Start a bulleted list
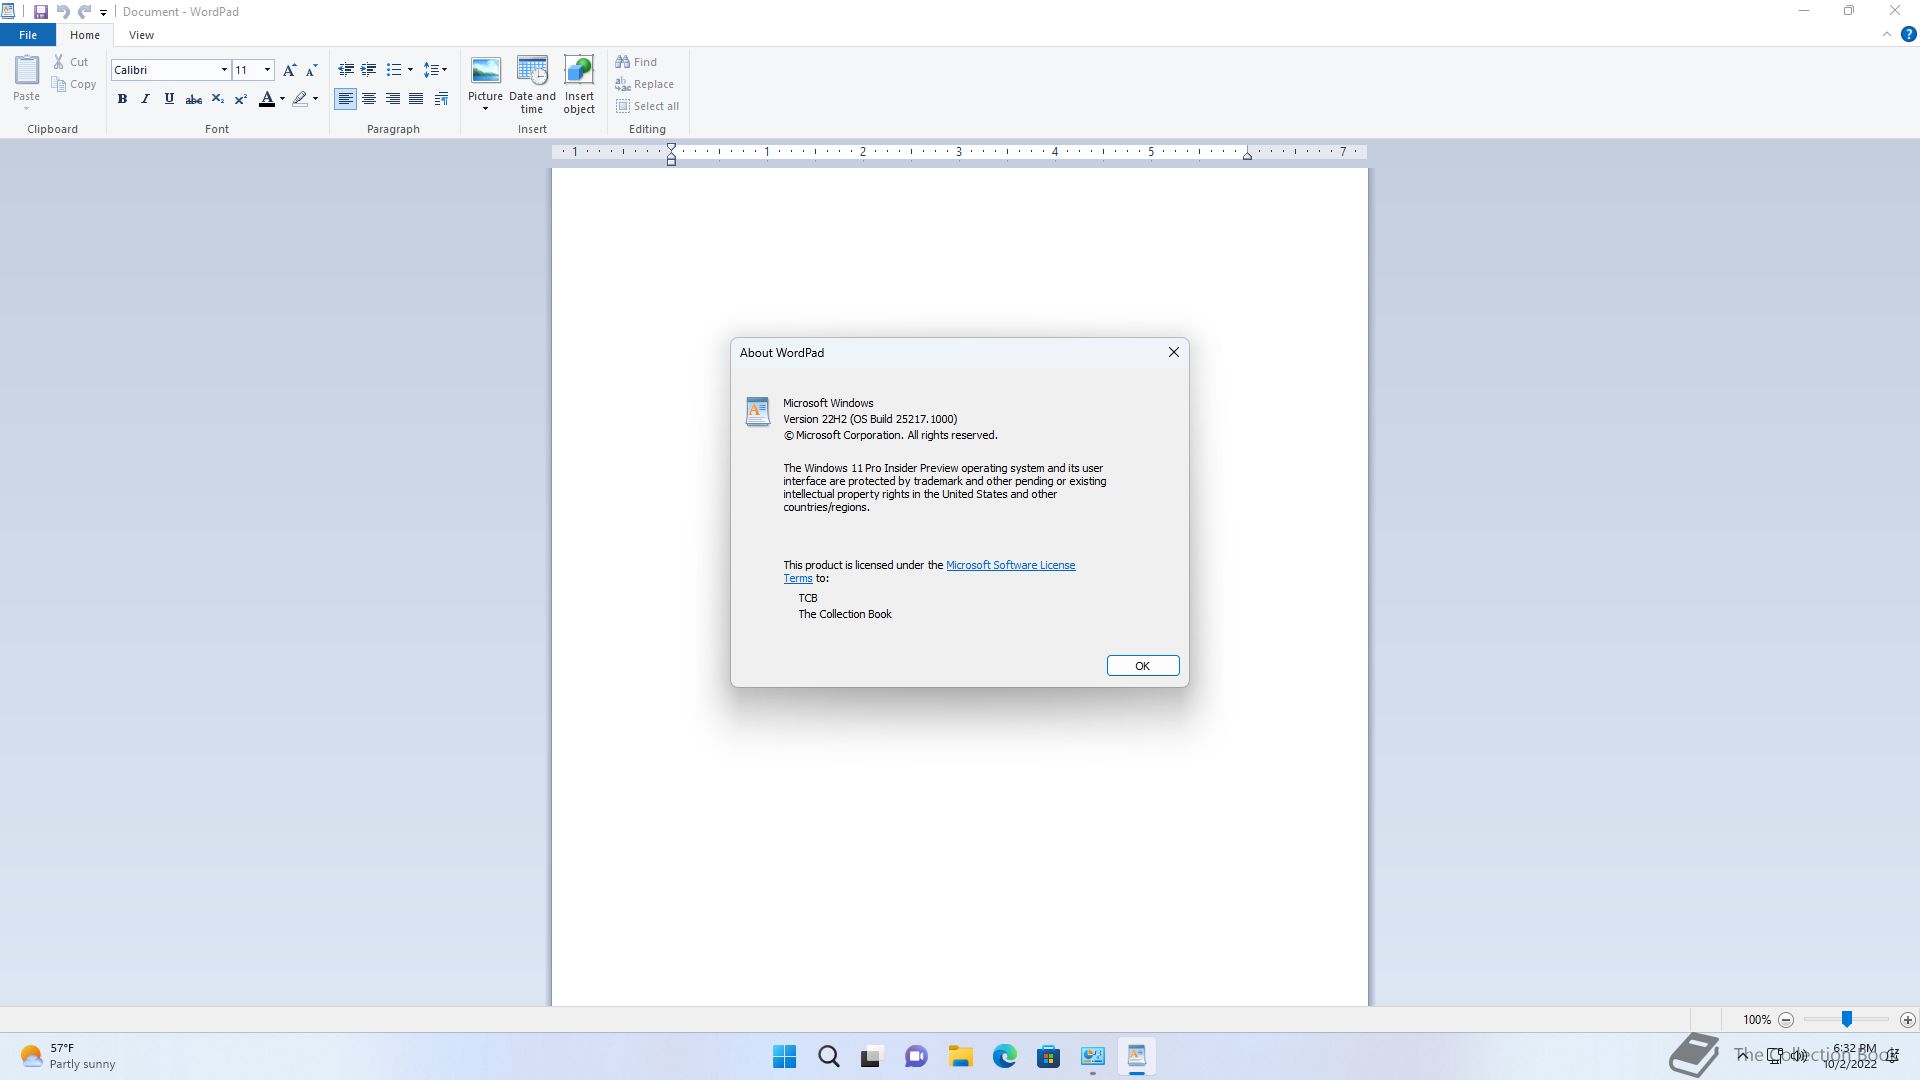The width and height of the screenshot is (1920, 1080). coord(394,70)
